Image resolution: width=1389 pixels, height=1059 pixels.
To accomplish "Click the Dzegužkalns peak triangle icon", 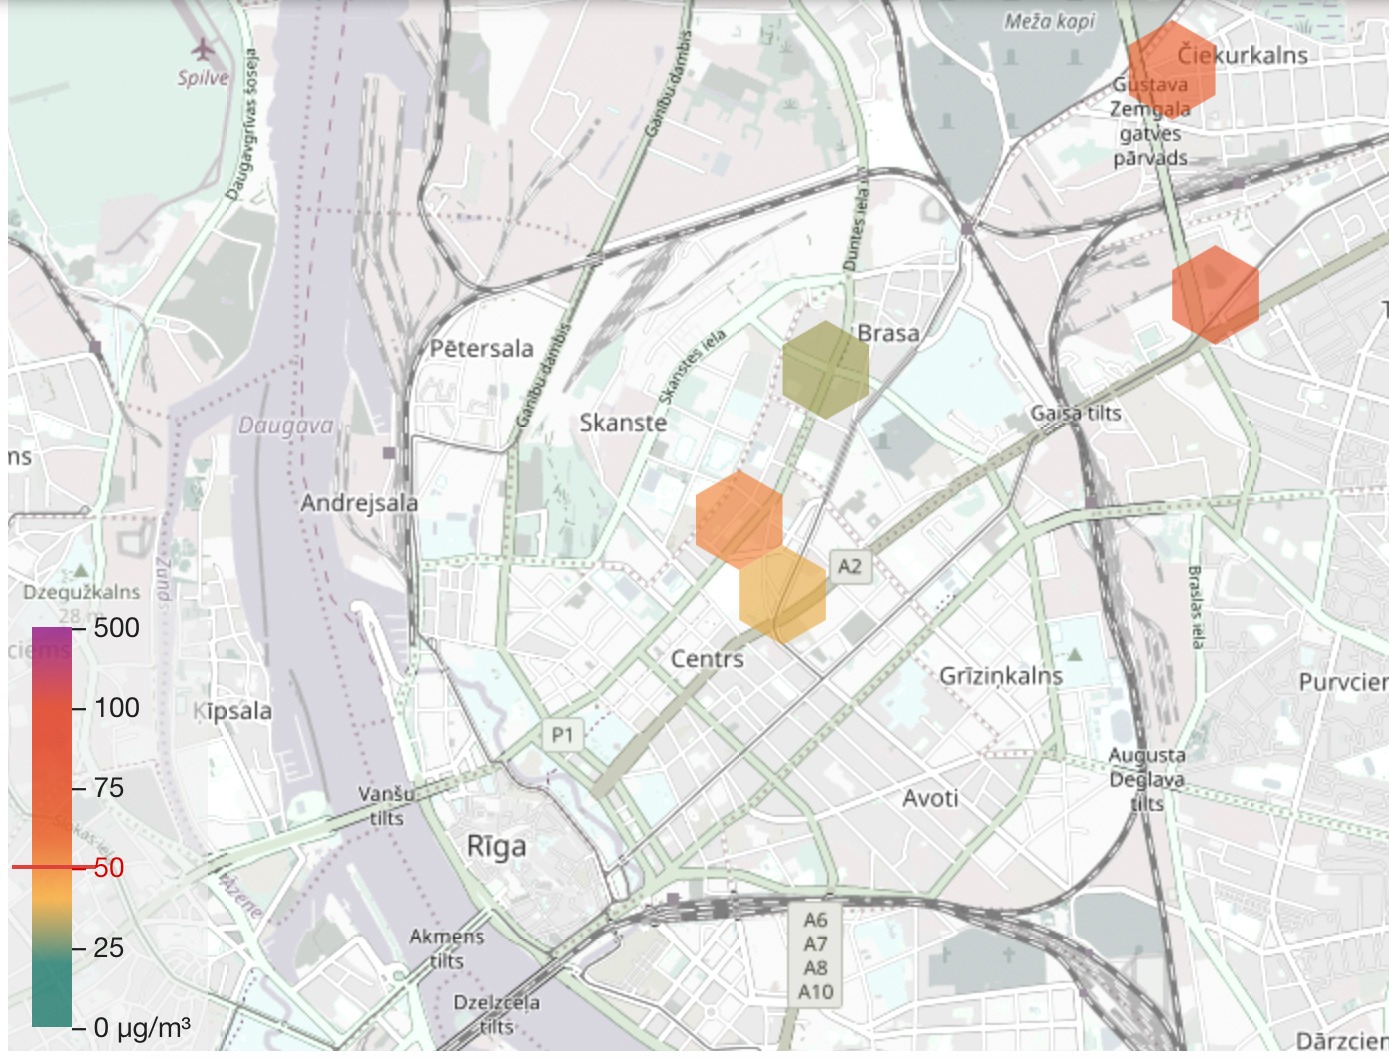I will (81, 572).
